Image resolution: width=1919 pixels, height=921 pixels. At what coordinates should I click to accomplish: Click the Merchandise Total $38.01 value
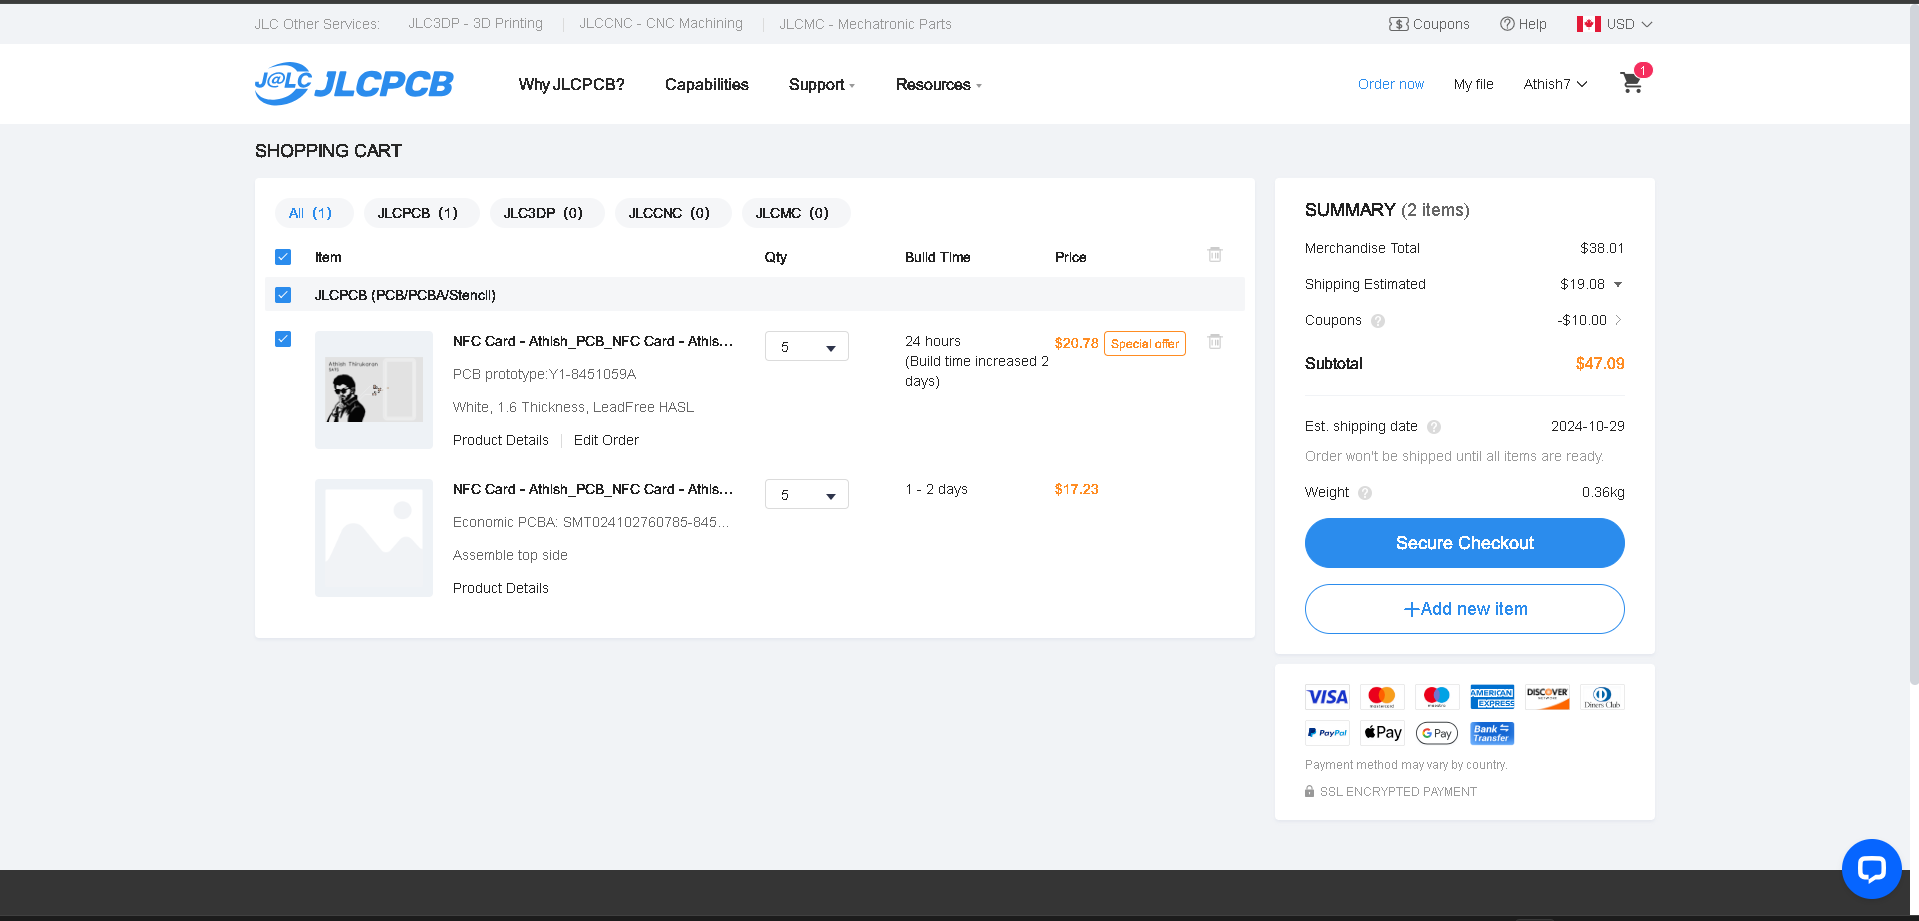[x=1602, y=248]
